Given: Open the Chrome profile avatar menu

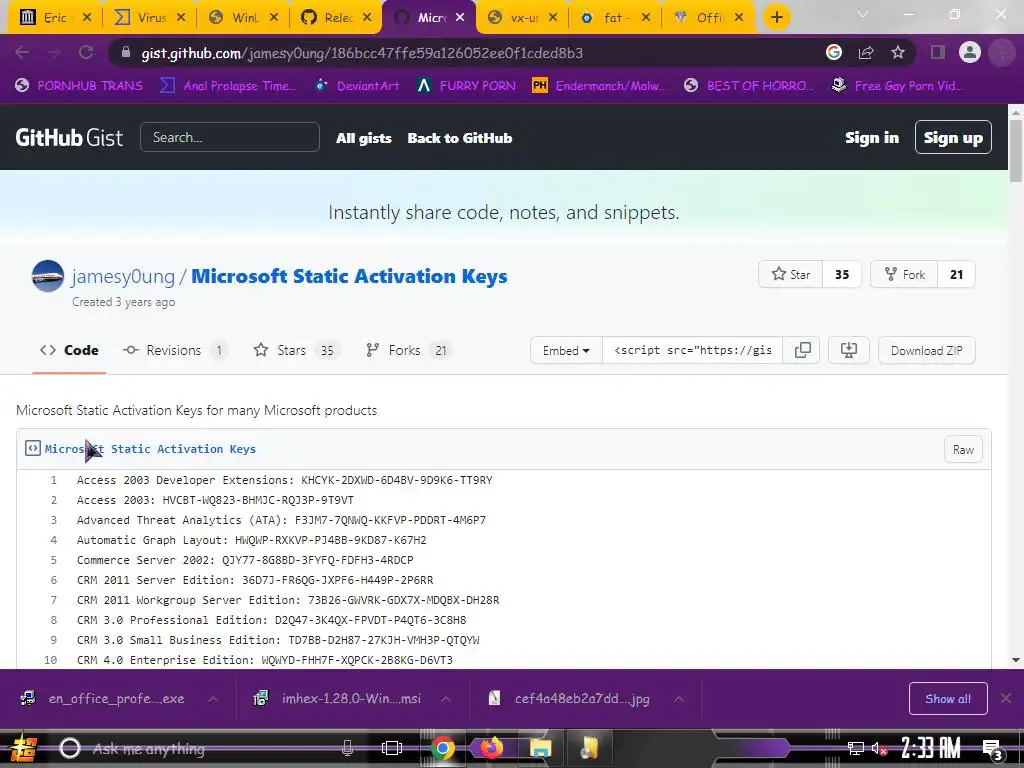Looking at the screenshot, I should pyautogui.click(x=970, y=53).
